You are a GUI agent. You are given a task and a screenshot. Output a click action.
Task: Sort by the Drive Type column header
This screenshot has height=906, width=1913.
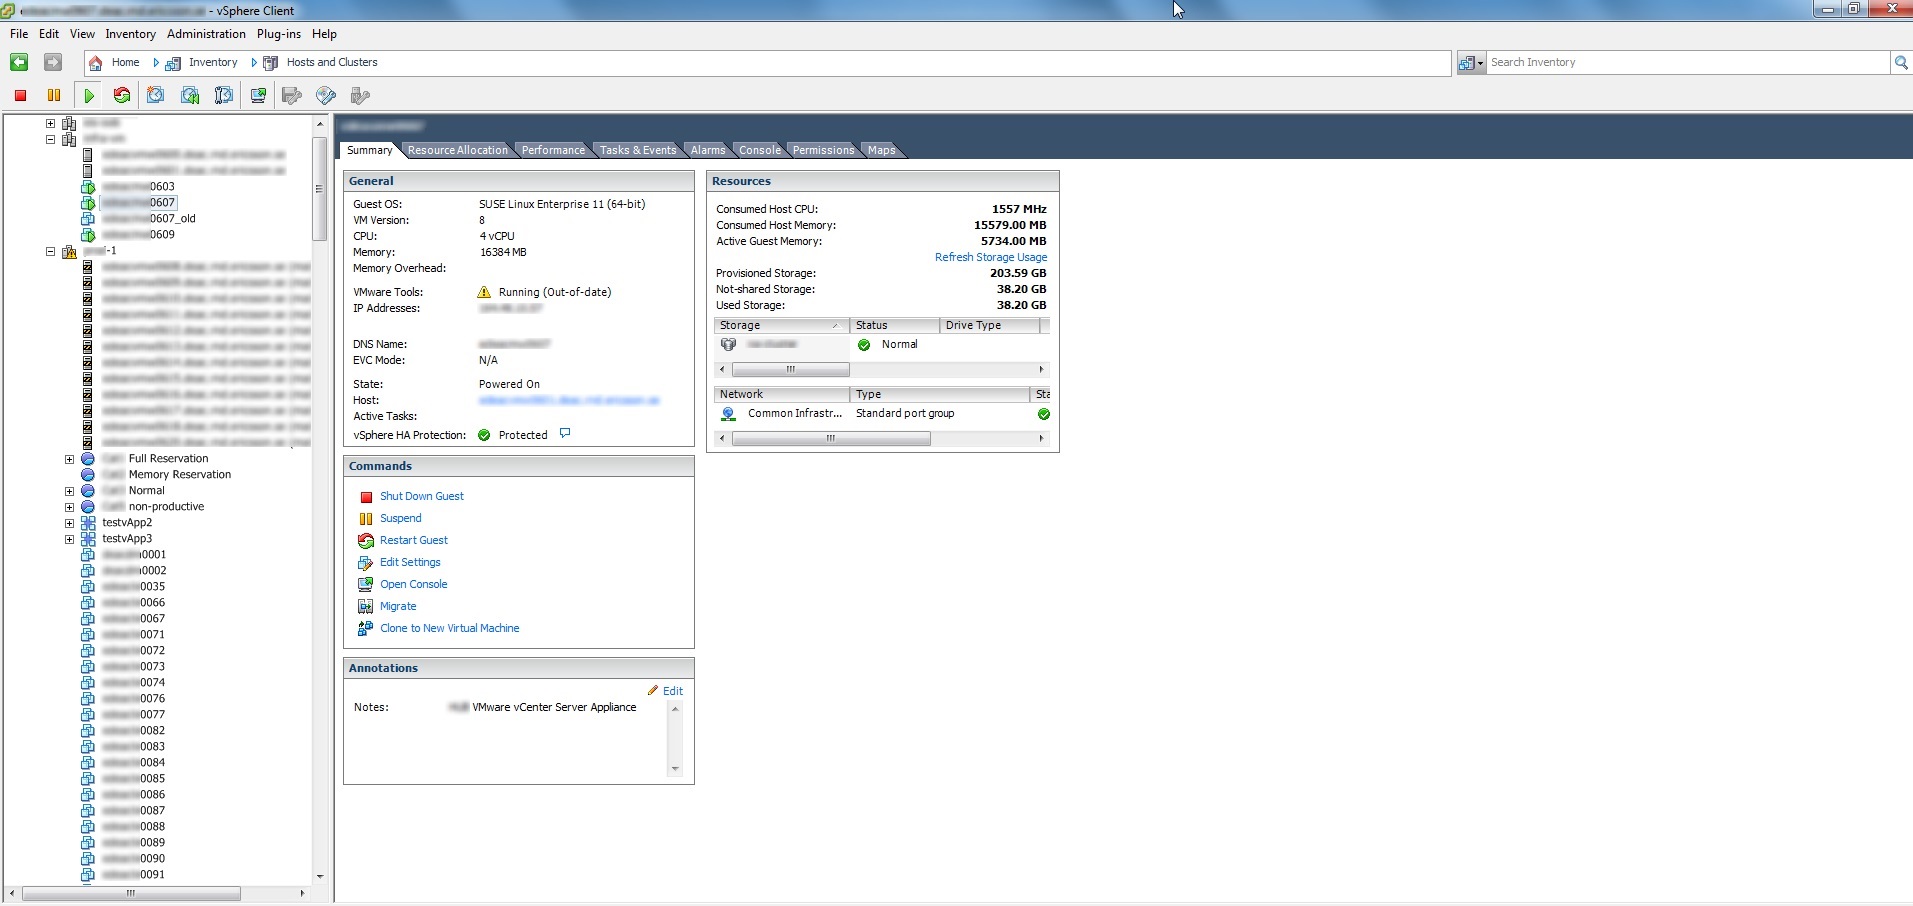coord(990,325)
